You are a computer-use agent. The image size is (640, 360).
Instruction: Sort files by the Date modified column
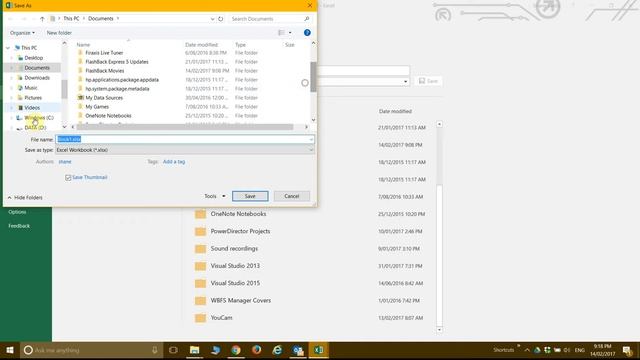coord(202,45)
